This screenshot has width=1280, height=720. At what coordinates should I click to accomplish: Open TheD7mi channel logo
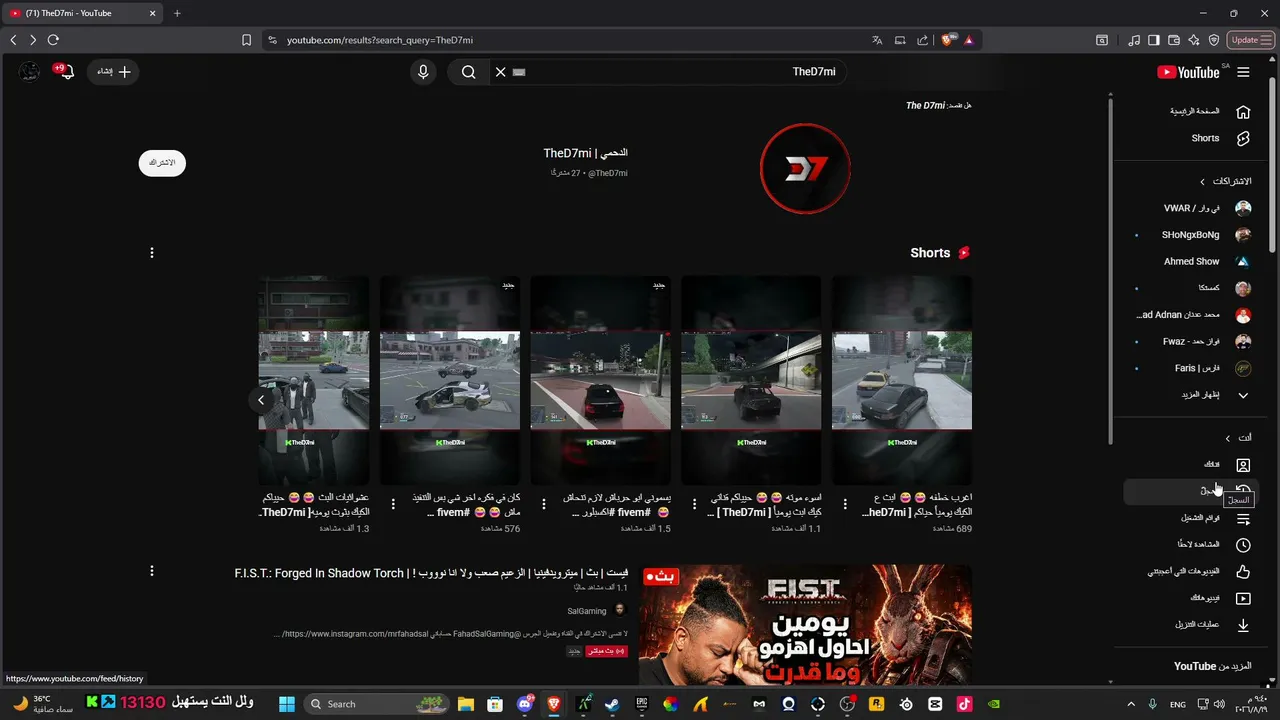(x=805, y=168)
